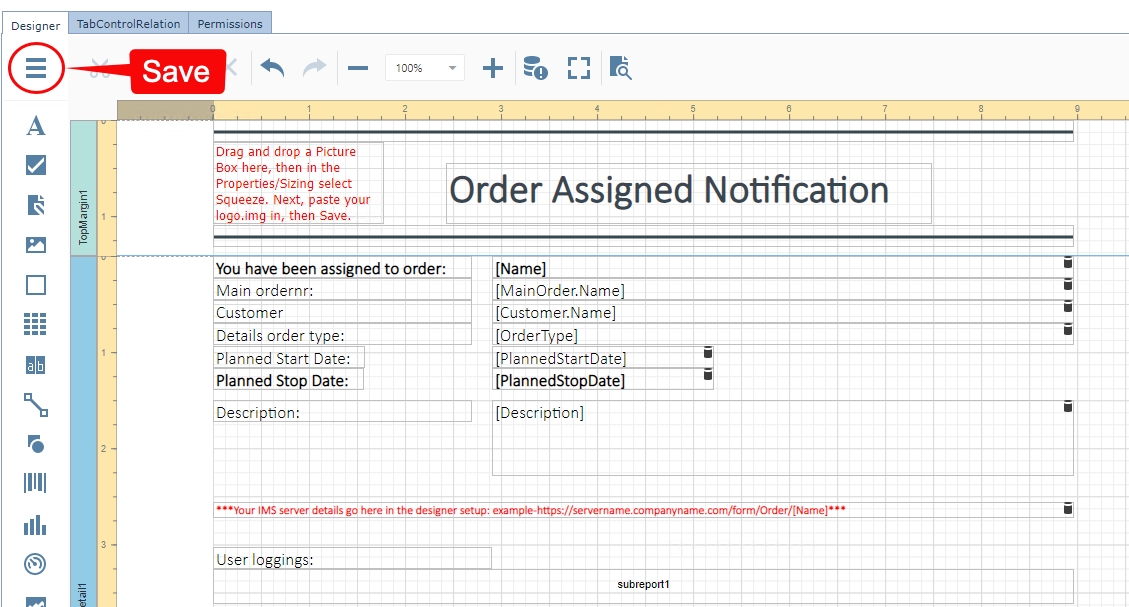Select the Order Assigned Notification title
This screenshot has width=1129, height=607.
[669, 190]
